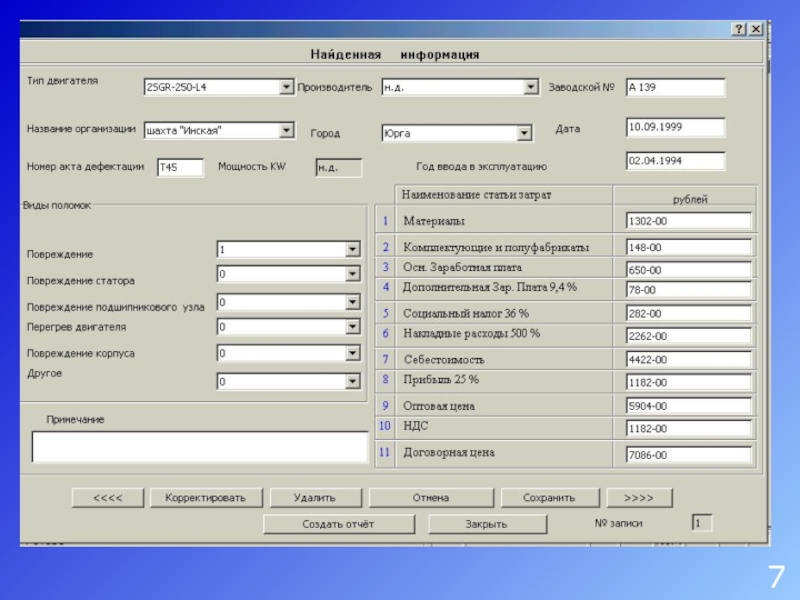Select the Материалы cost field 1302-00
Viewport: 800px width, 600px height.
point(688,221)
